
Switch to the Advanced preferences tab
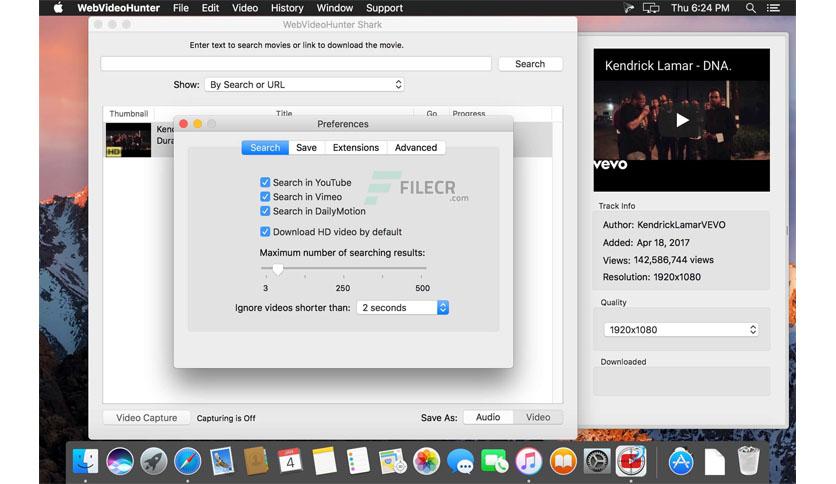pos(416,148)
